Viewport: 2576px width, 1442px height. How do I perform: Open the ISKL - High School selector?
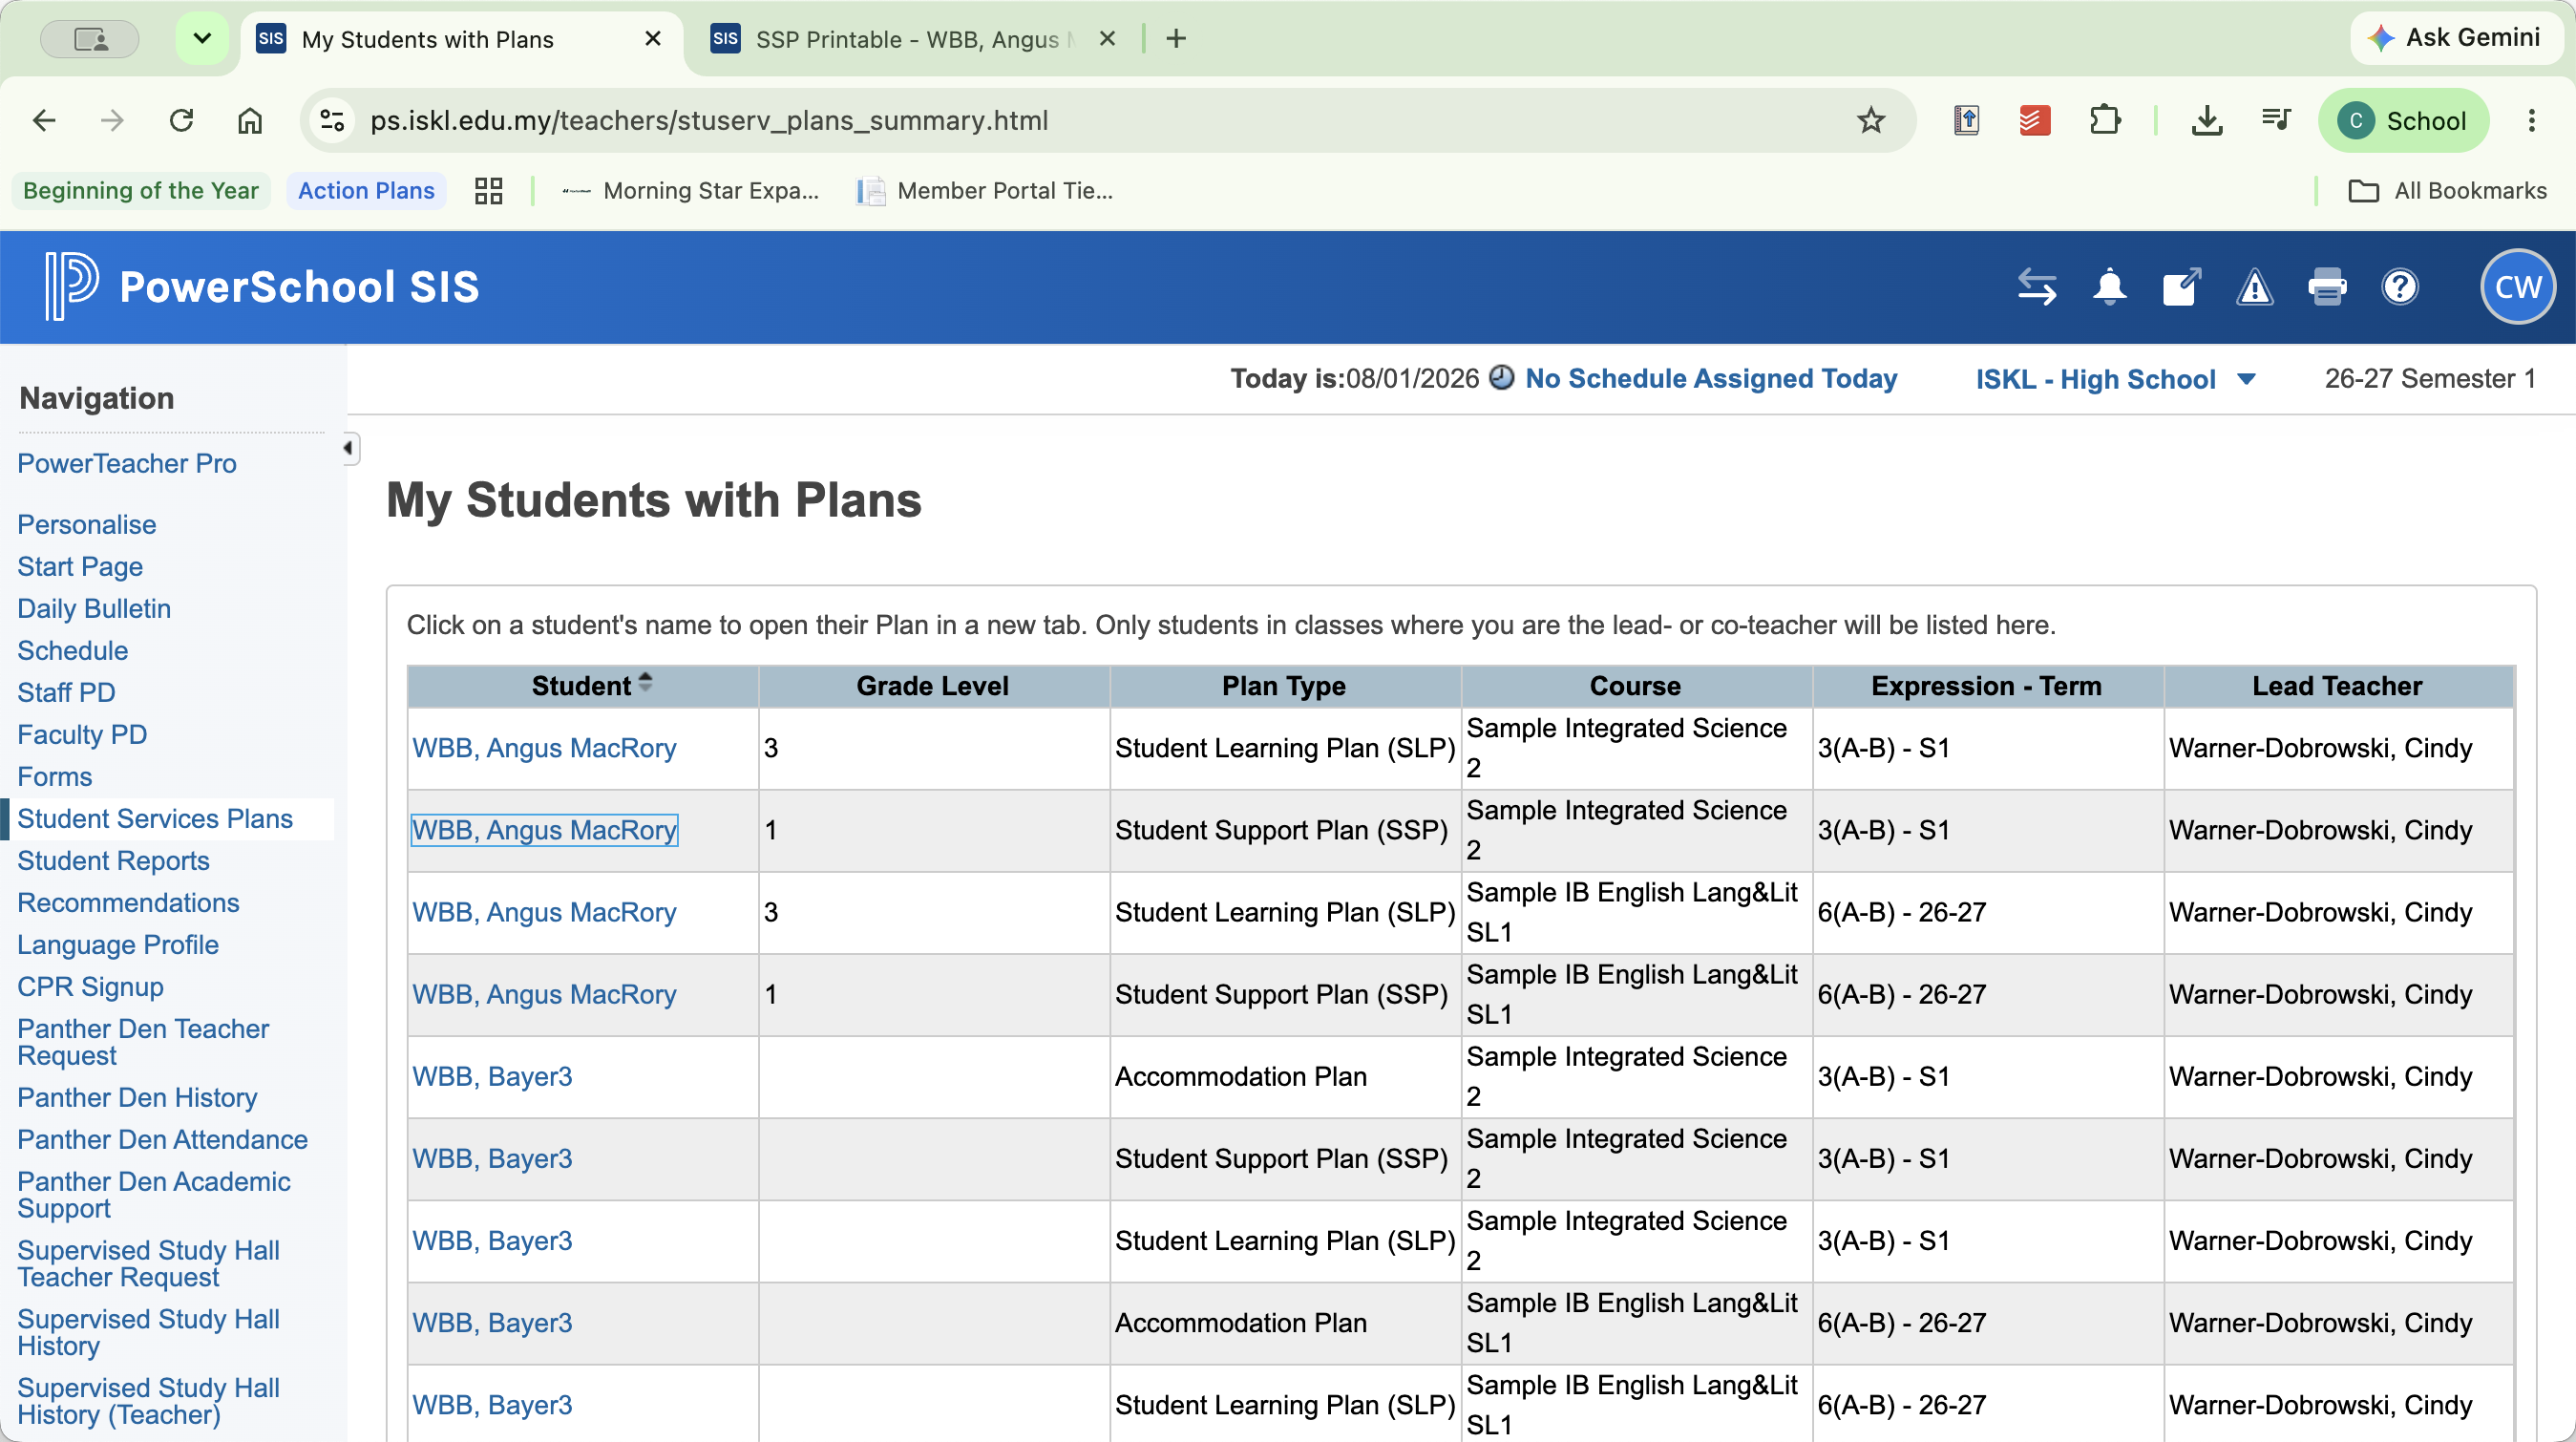(x=2115, y=379)
